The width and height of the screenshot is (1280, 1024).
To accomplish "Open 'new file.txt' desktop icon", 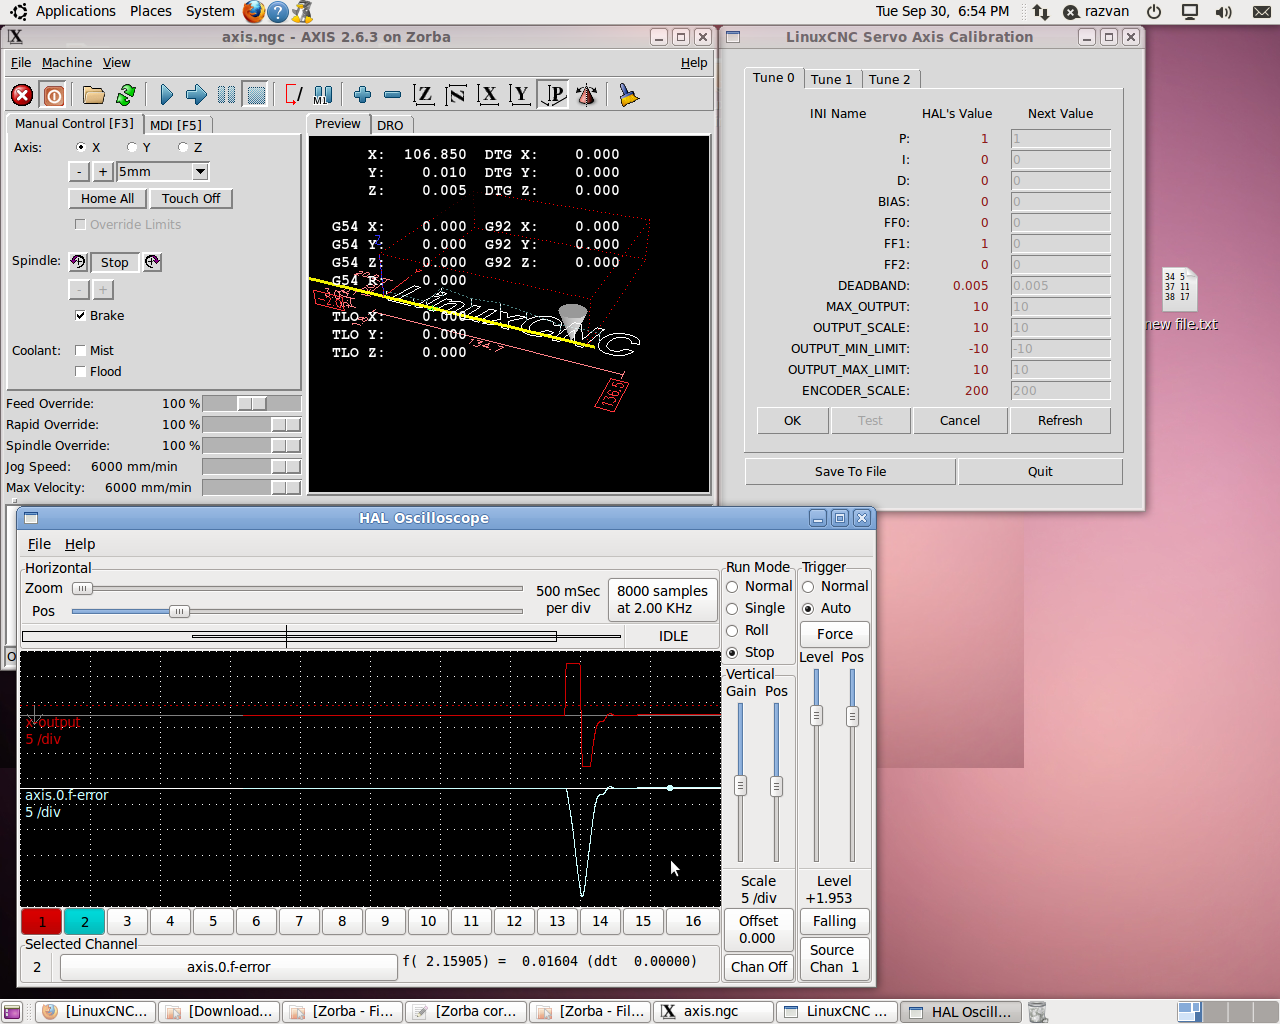I will pos(1180,300).
